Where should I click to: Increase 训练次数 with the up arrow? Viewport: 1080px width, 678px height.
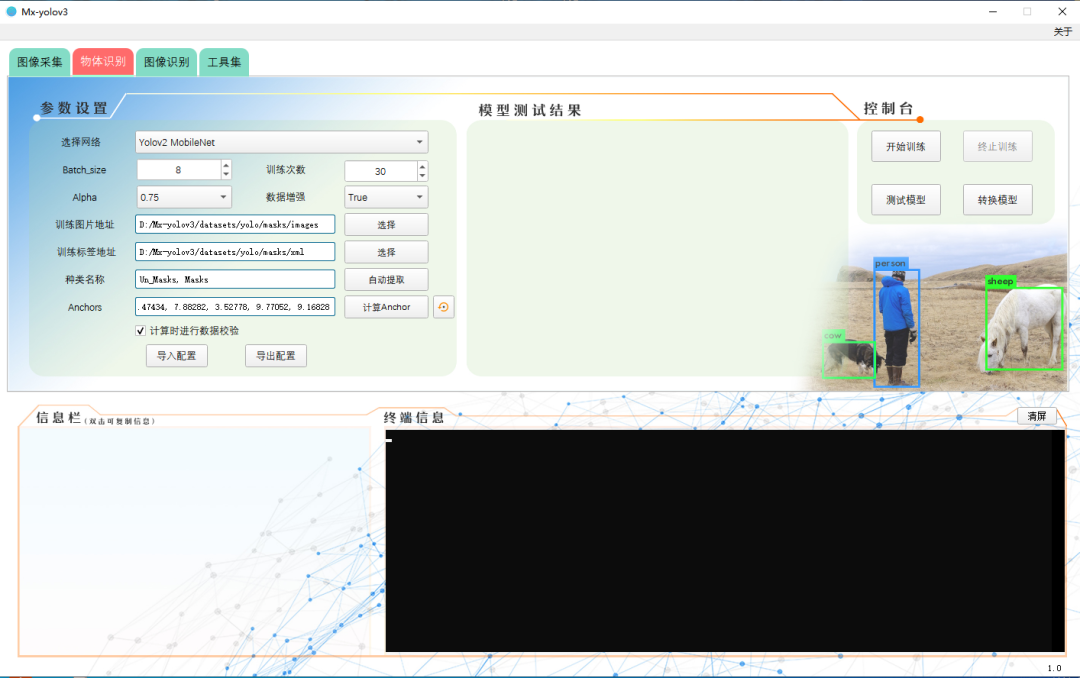(x=422, y=166)
